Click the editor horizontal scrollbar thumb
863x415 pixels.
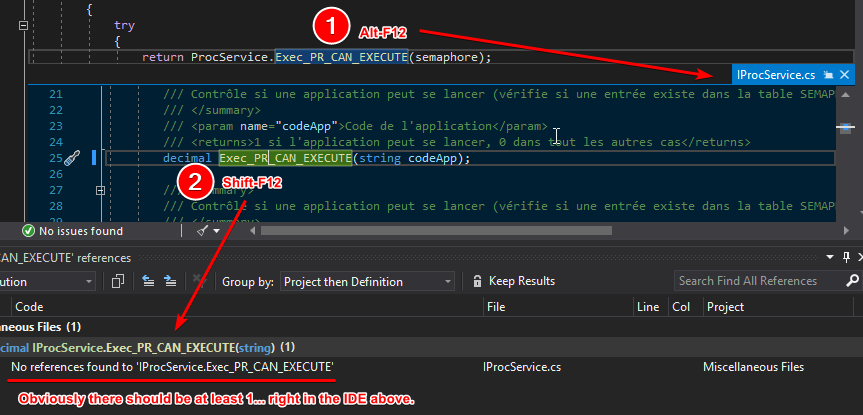tap(436, 231)
